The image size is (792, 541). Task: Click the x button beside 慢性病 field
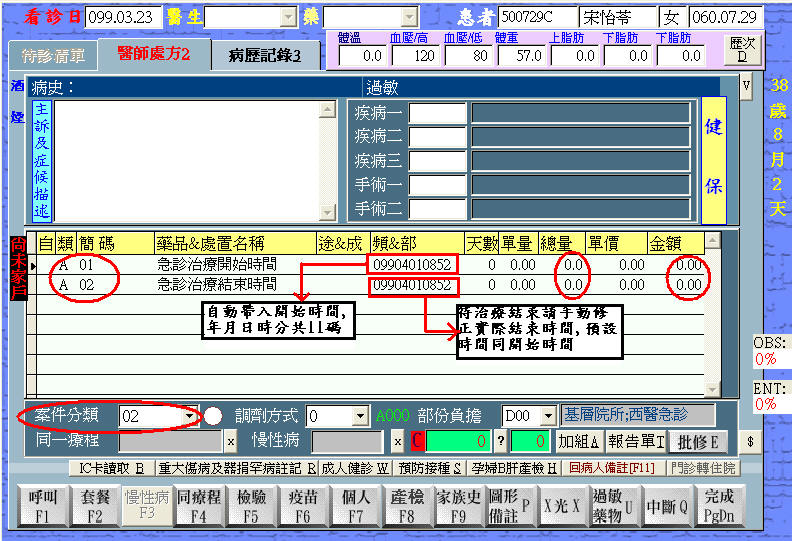click(397, 442)
